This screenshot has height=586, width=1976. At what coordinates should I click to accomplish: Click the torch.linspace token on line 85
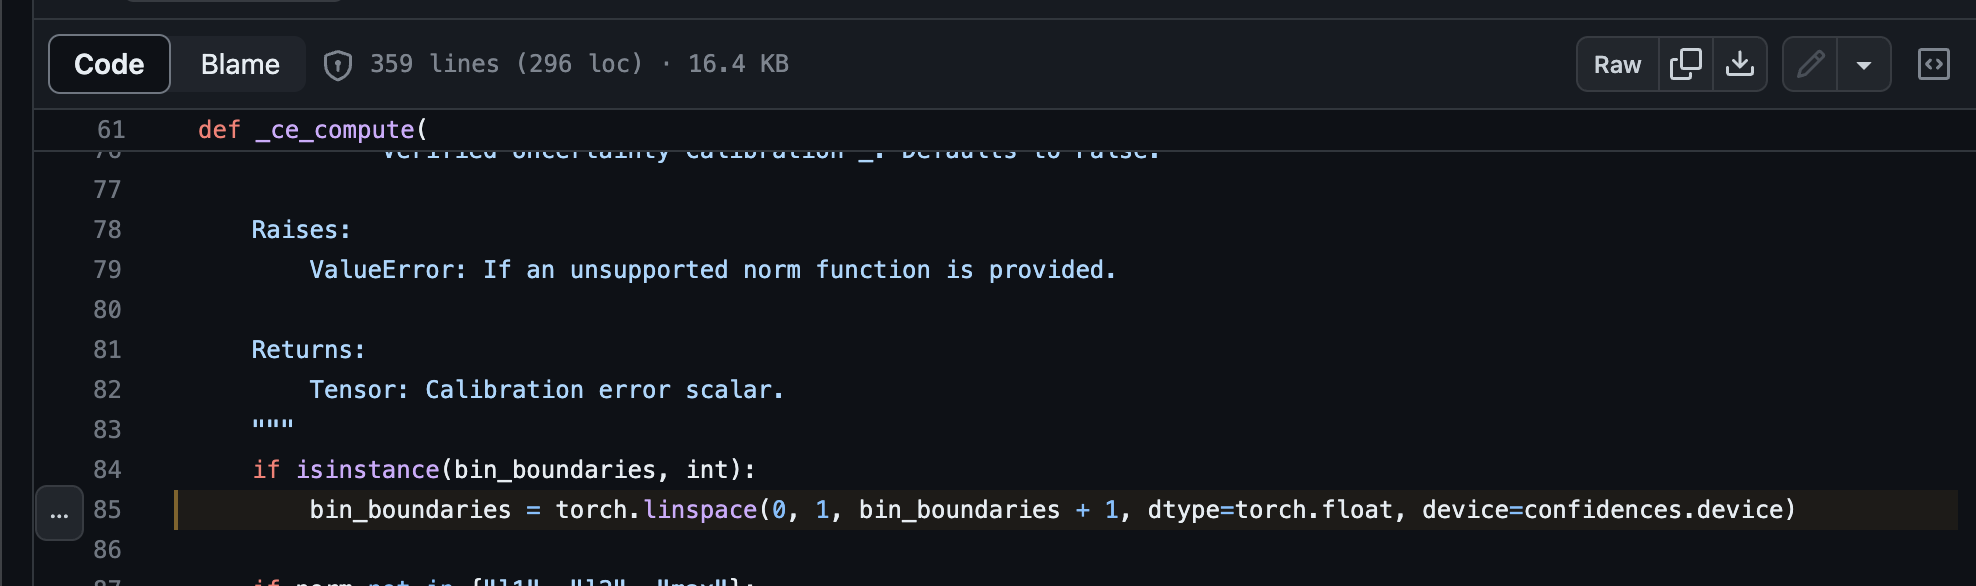pyautogui.click(x=655, y=510)
